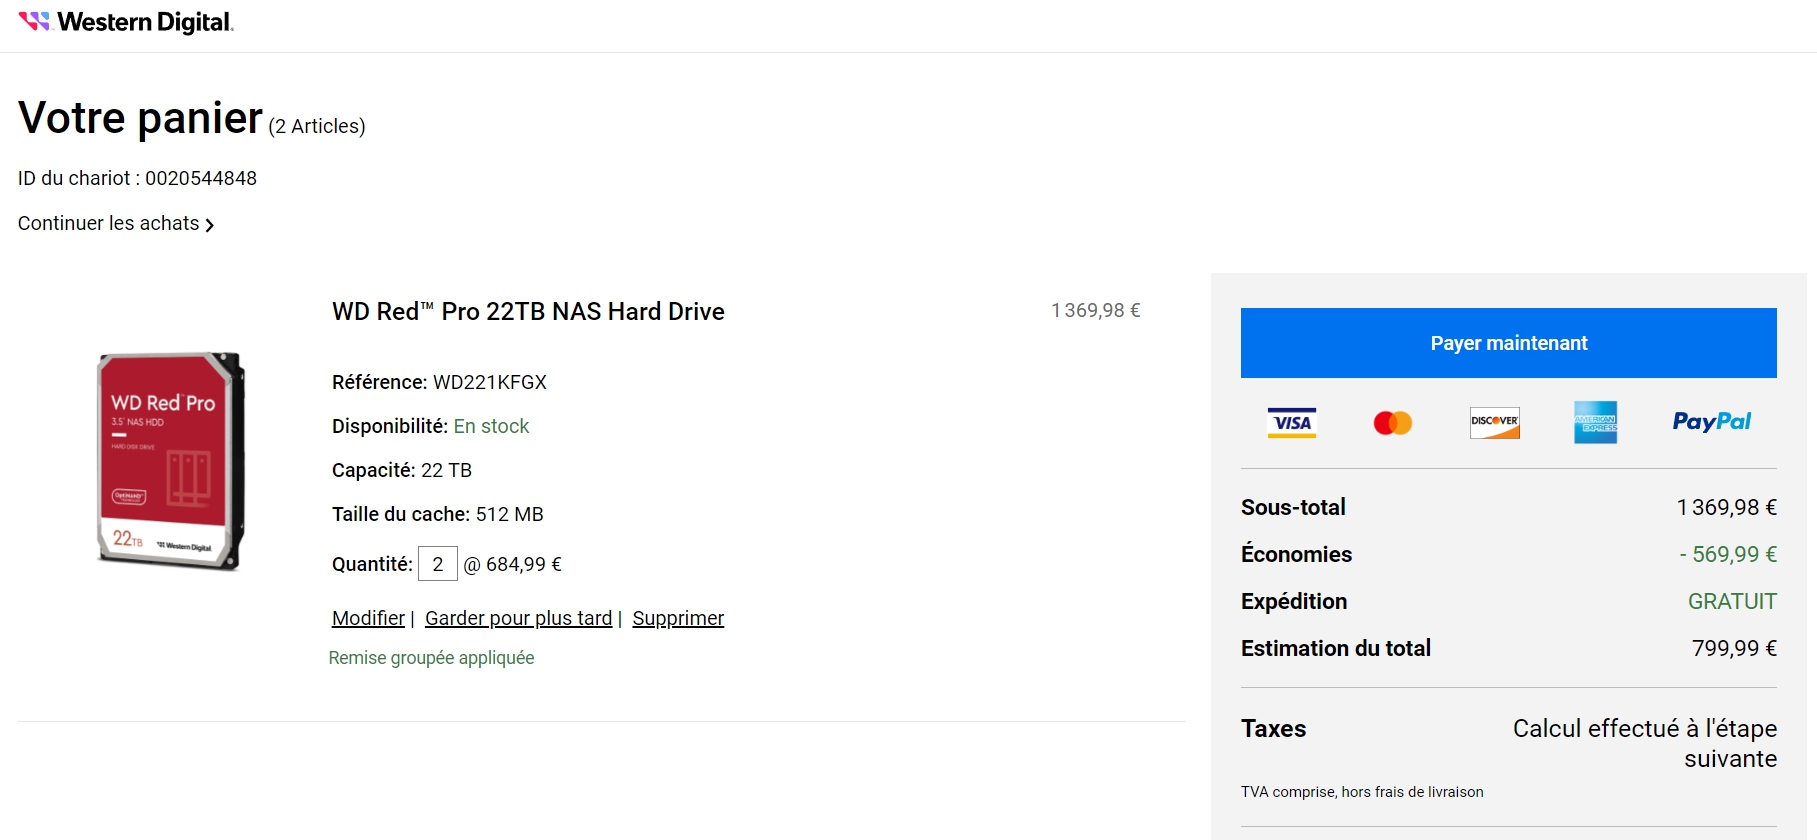Click Garder pour plus tard link
1817x840 pixels.
coord(518,618)
